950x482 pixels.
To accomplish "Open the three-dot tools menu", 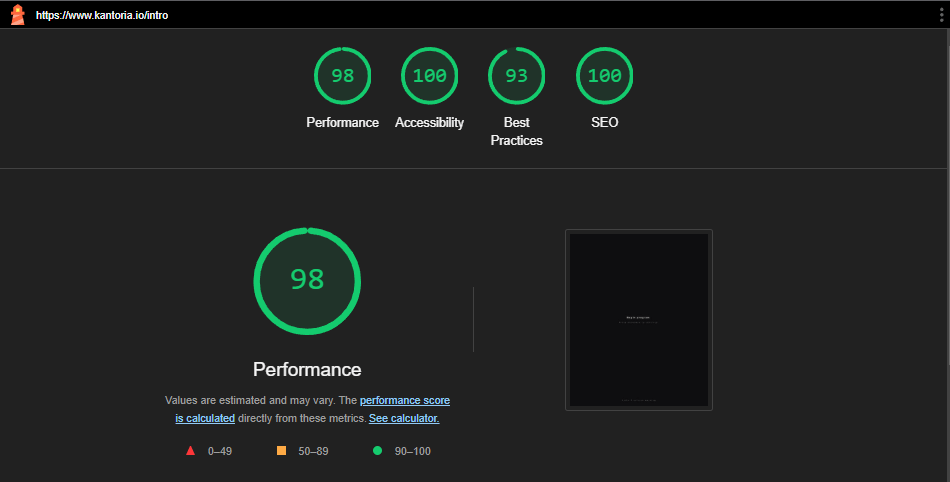I will tap(940, 15).
